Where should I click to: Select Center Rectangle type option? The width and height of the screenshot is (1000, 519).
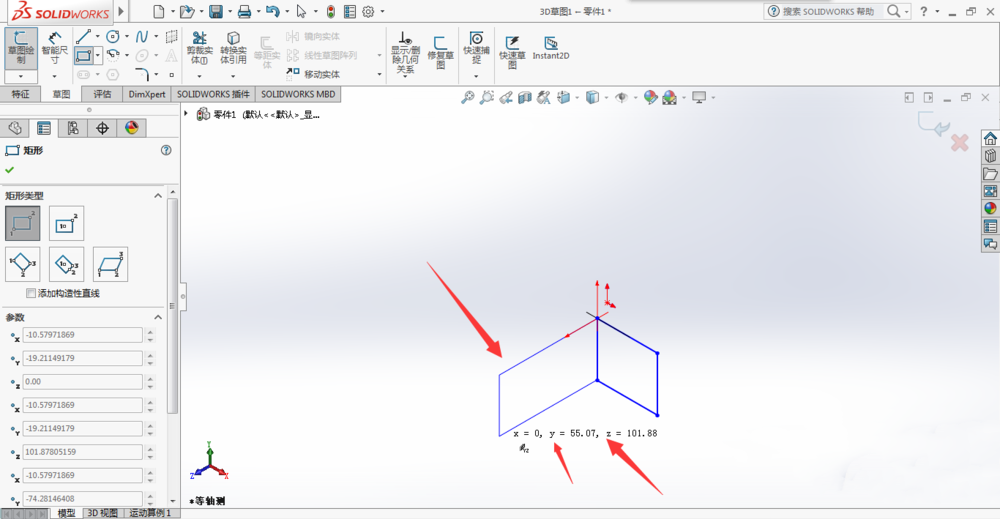pyautogui.click(x=66, y=223)
